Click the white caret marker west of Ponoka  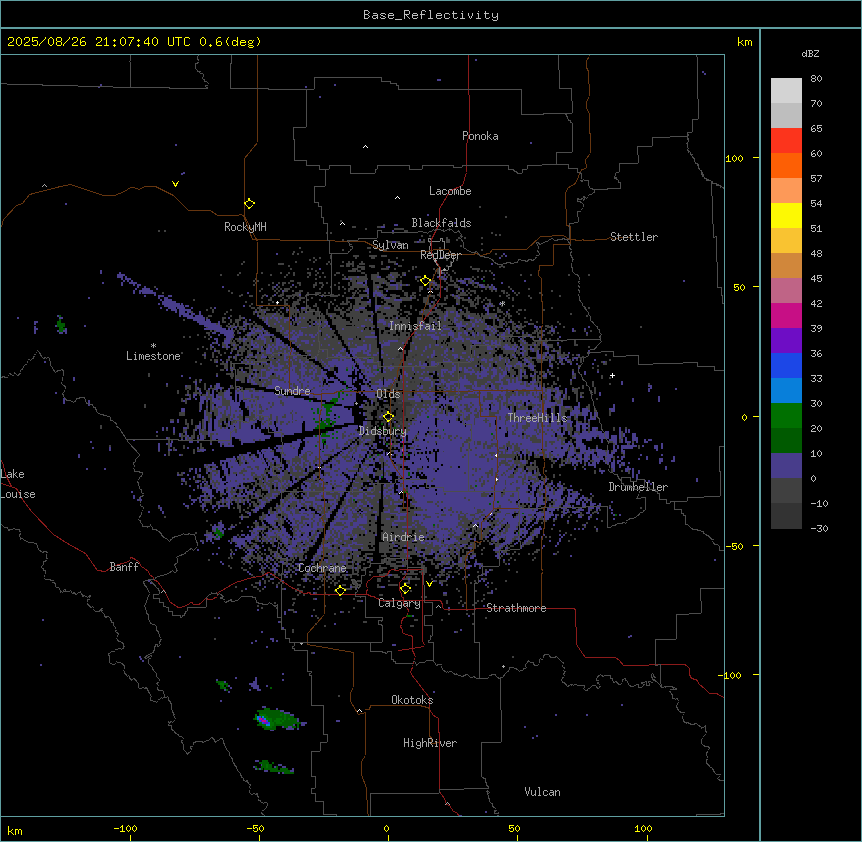[366, 147]
